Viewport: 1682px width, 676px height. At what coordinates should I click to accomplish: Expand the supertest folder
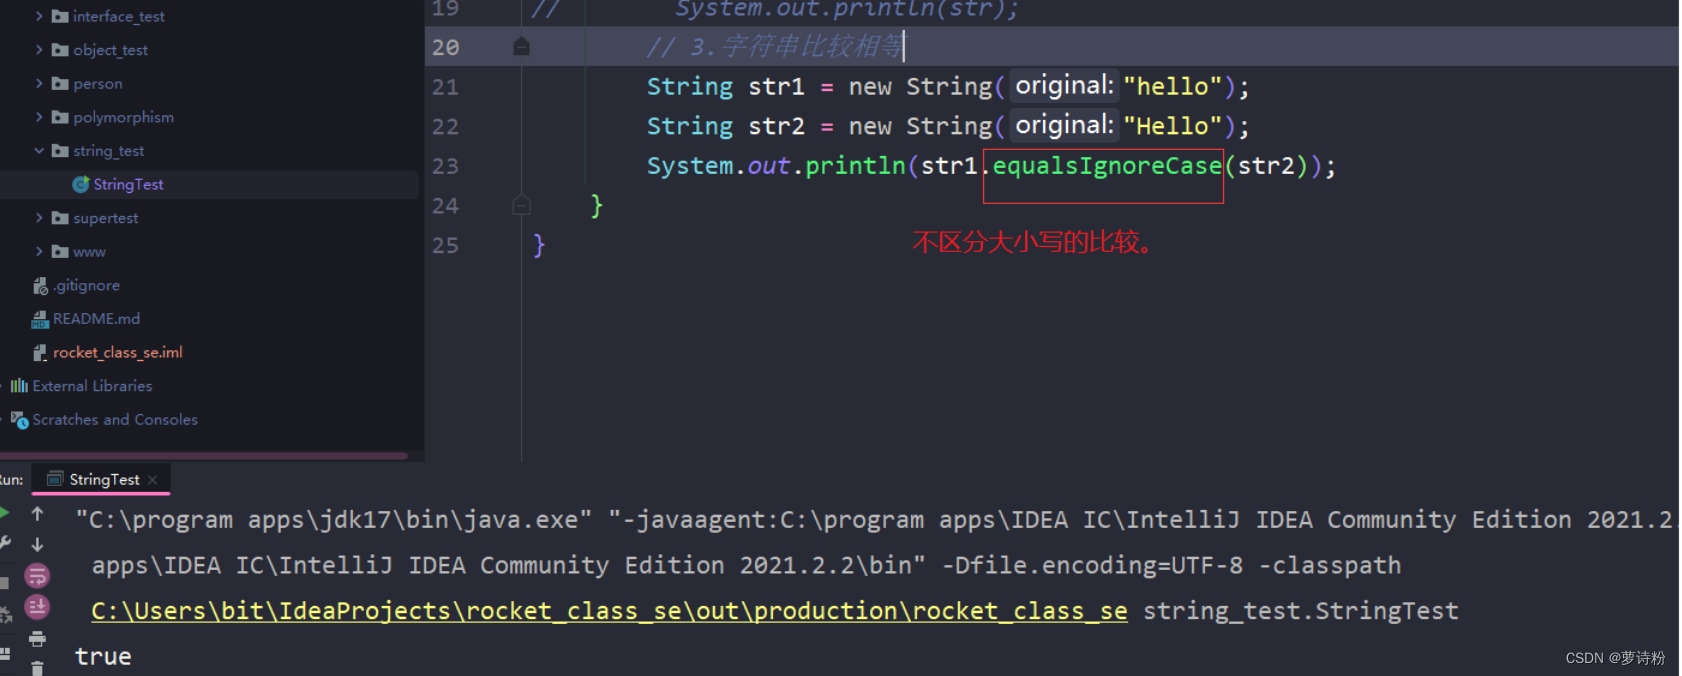tap(39, 218)
